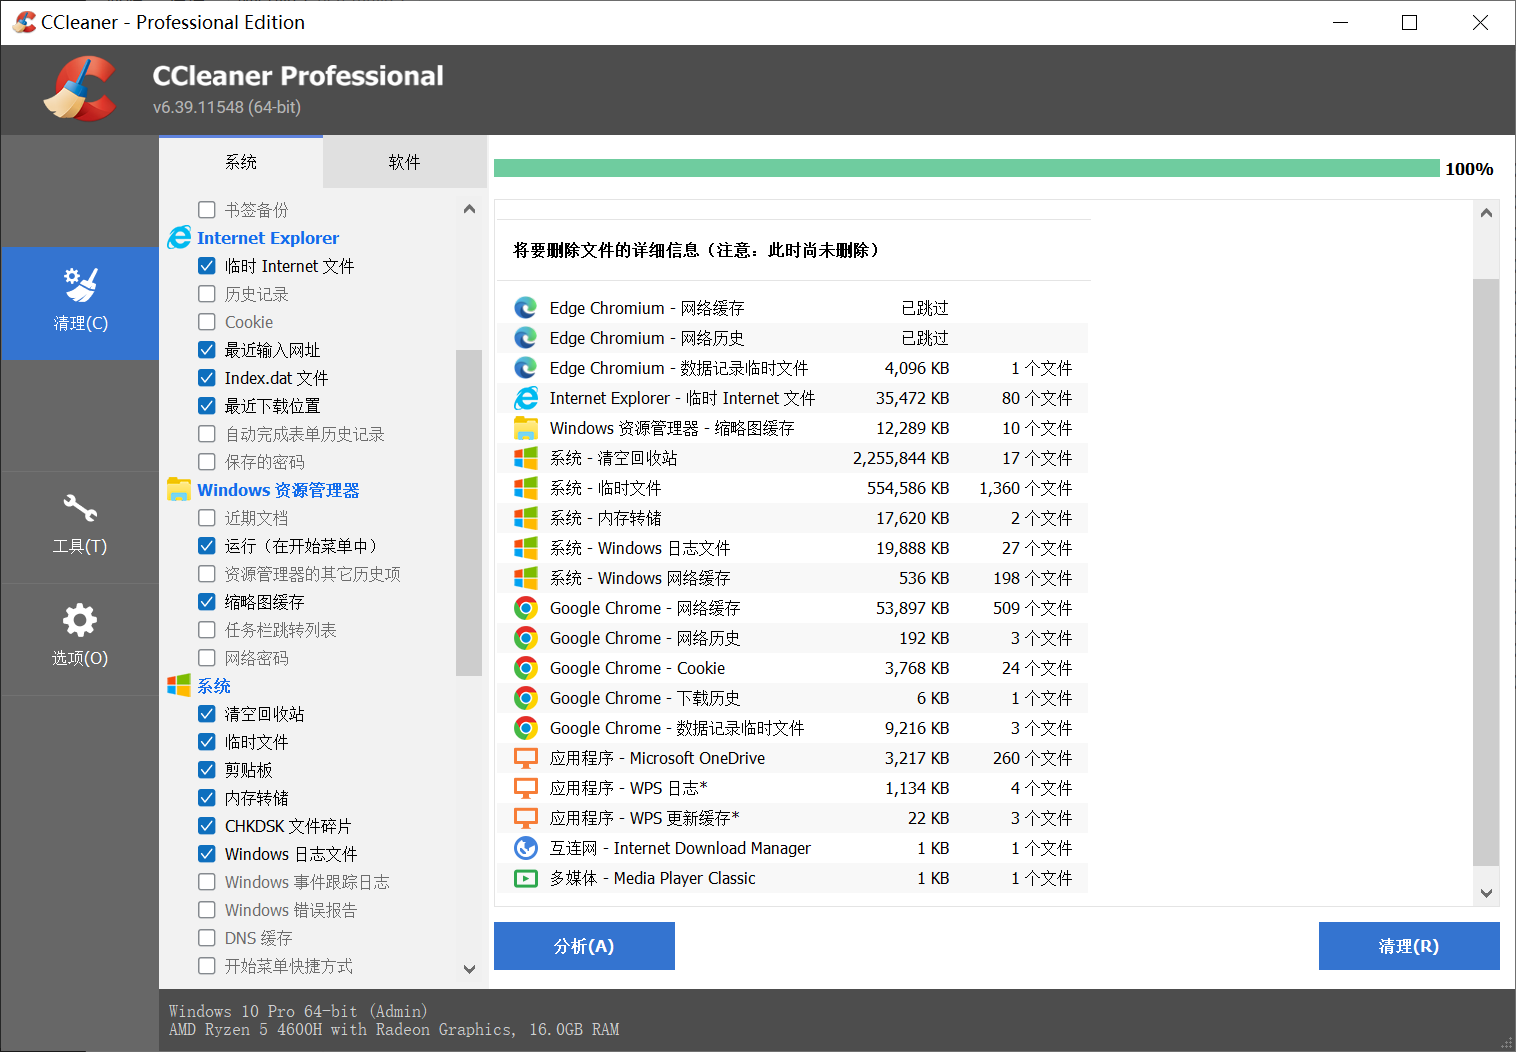Uncheck 最近输入网址

pos(207,350)
